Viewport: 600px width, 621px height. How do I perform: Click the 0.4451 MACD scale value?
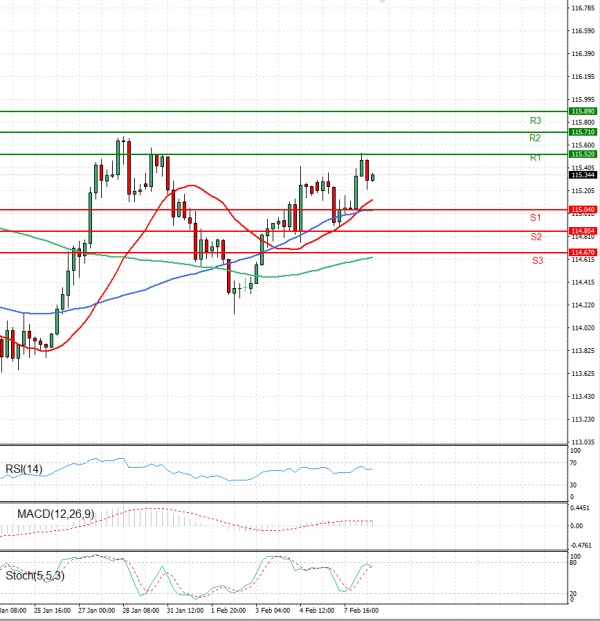pos(580,508)
